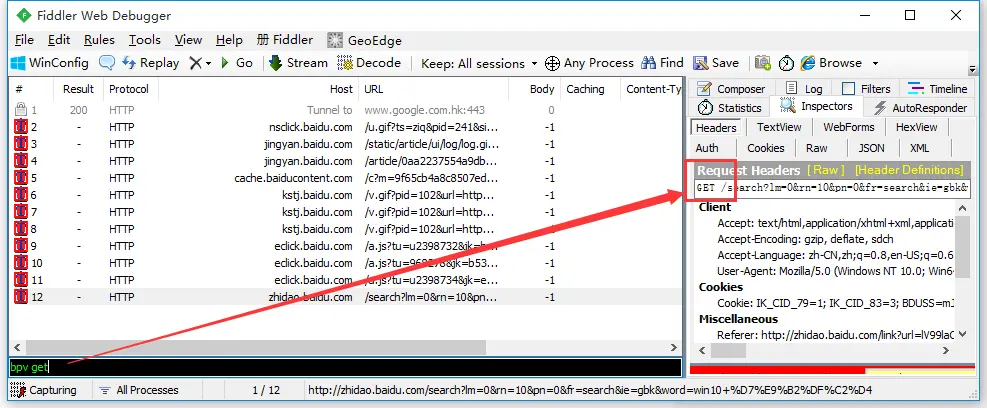
Task: Expand the Browse dropdown arrow
Action: (x=875, y=64)
